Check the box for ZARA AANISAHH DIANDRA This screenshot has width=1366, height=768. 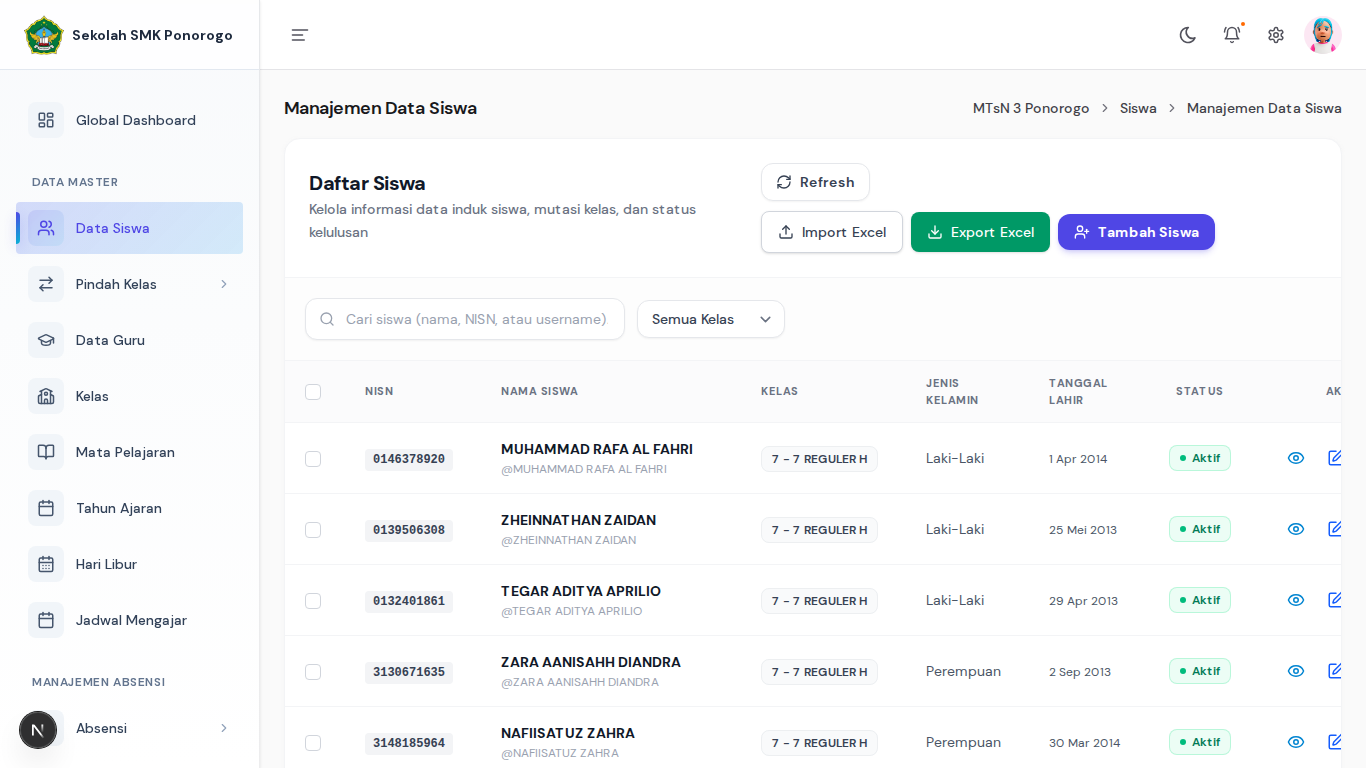coord(313,672)
